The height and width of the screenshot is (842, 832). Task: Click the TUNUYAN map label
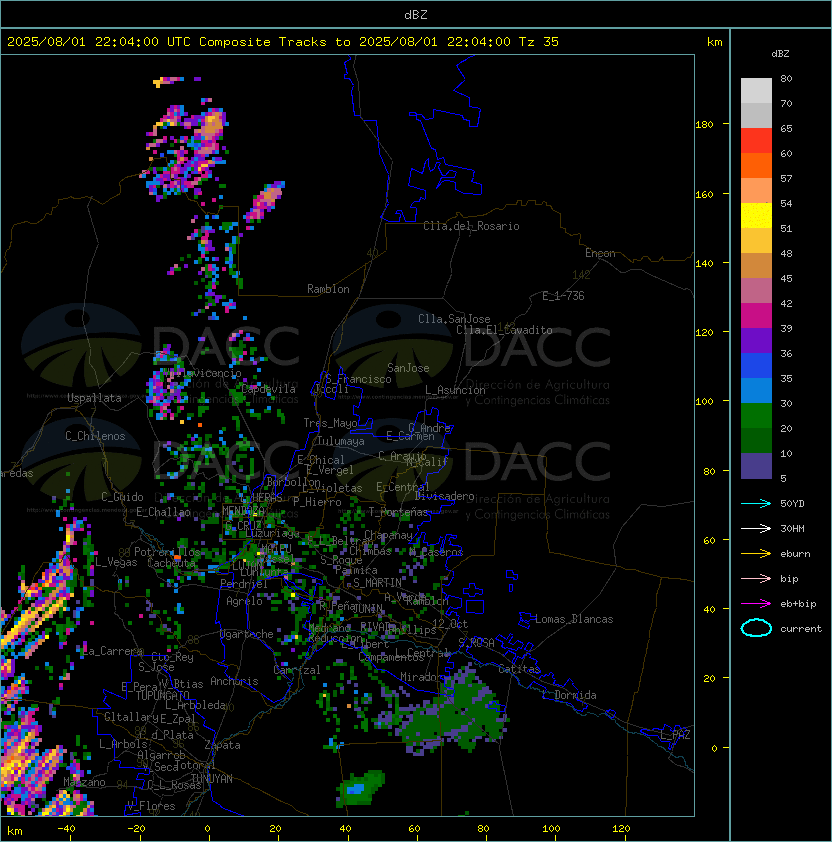click(212, 779)
